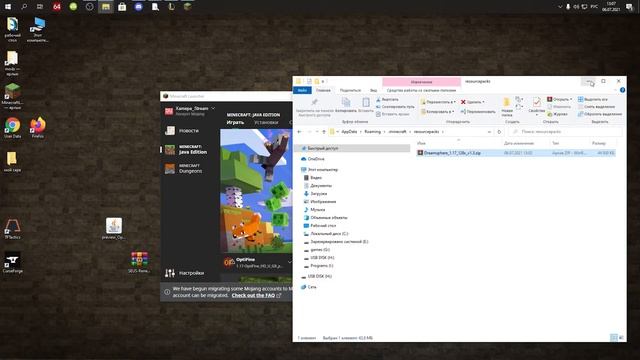Screen dimensions: 640x360
Task: Switch to the Главная ribbon tab
Action: pyautogui.click(x=323, y=90)
